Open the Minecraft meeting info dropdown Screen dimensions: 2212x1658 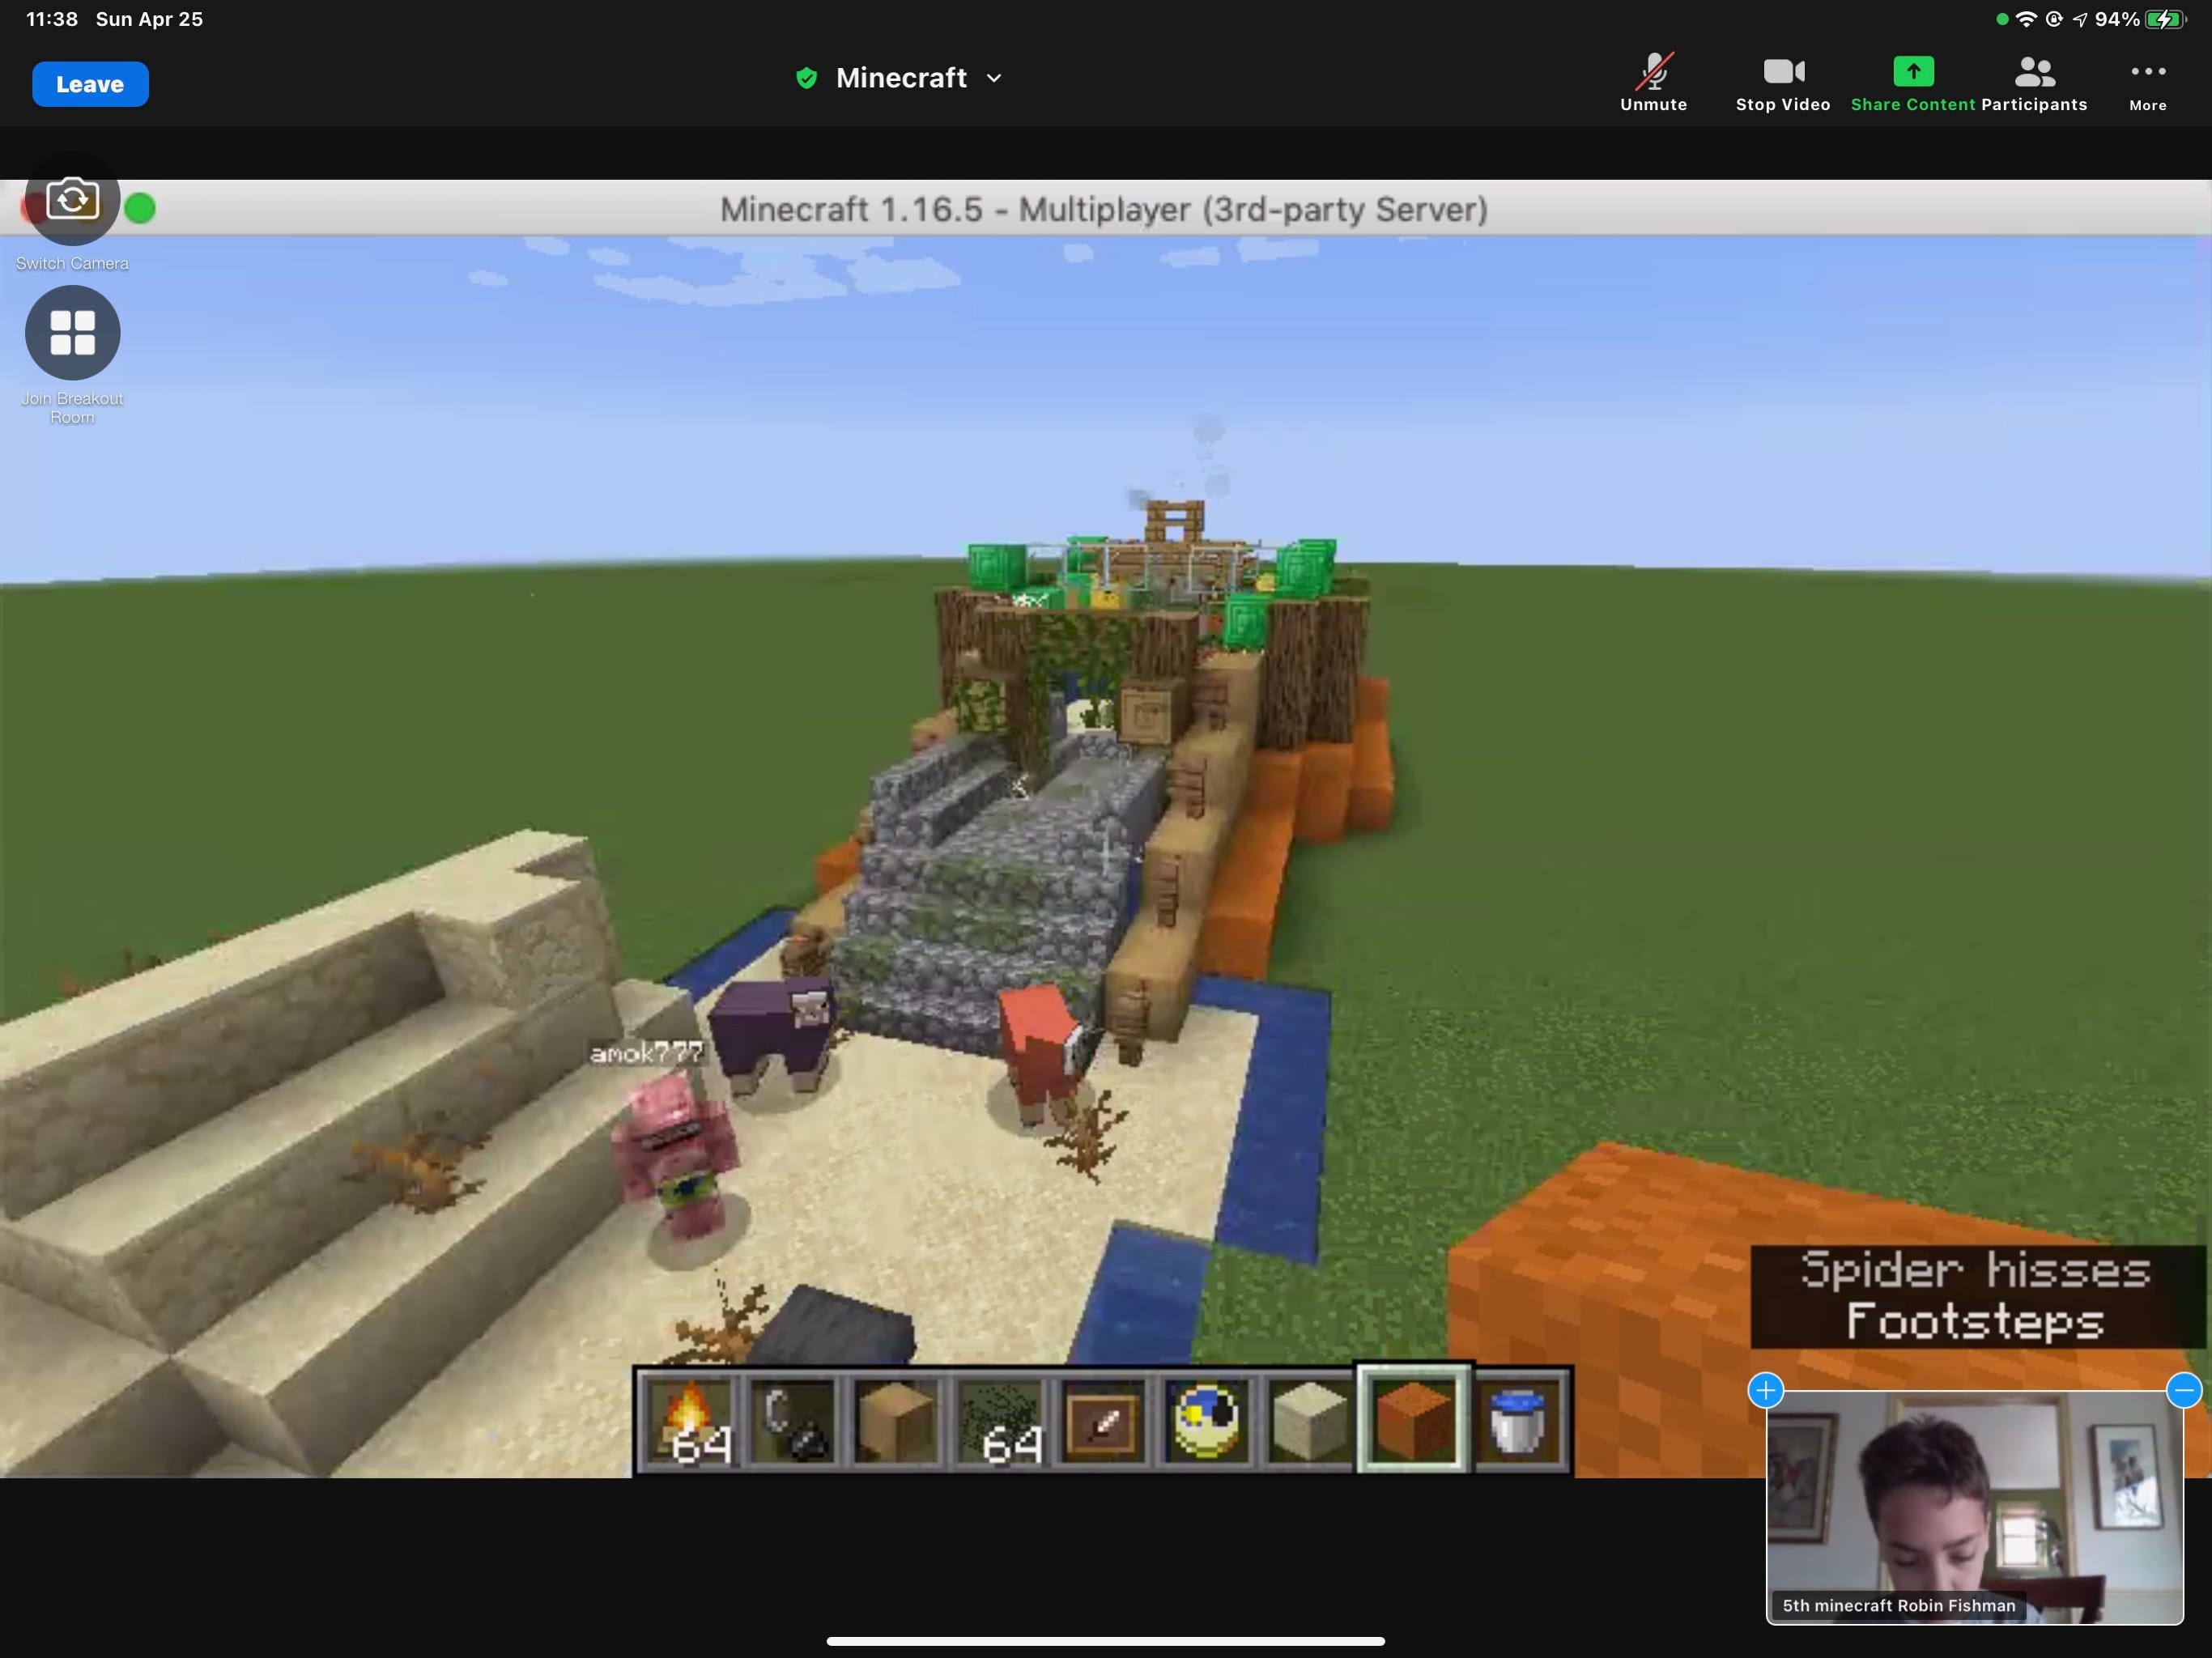tap(917, 78)
